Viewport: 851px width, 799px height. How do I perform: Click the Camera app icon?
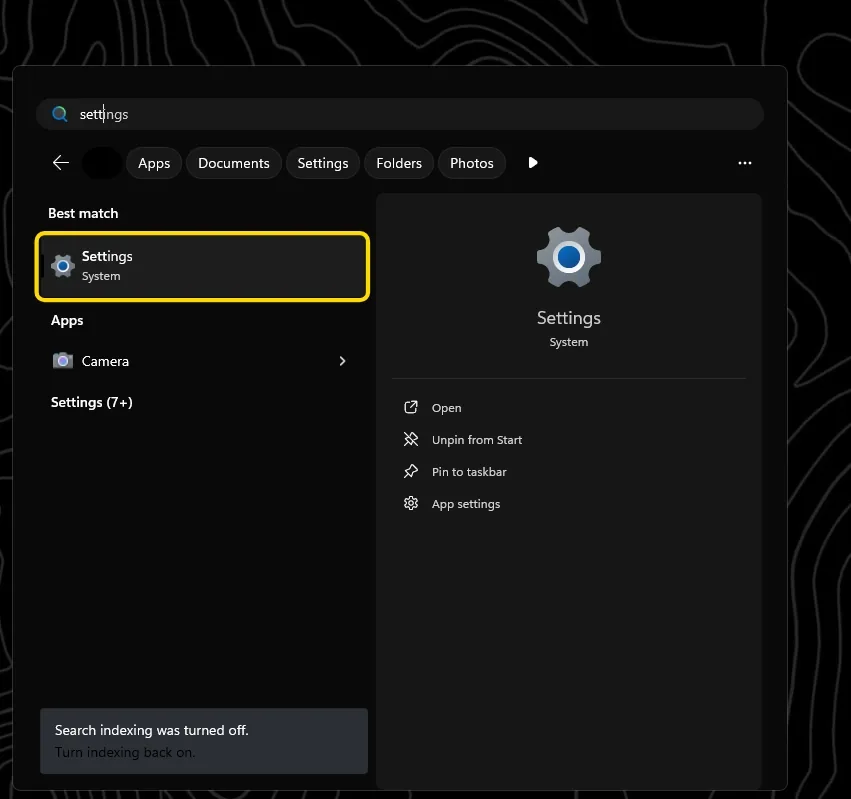tap(63, 360)
